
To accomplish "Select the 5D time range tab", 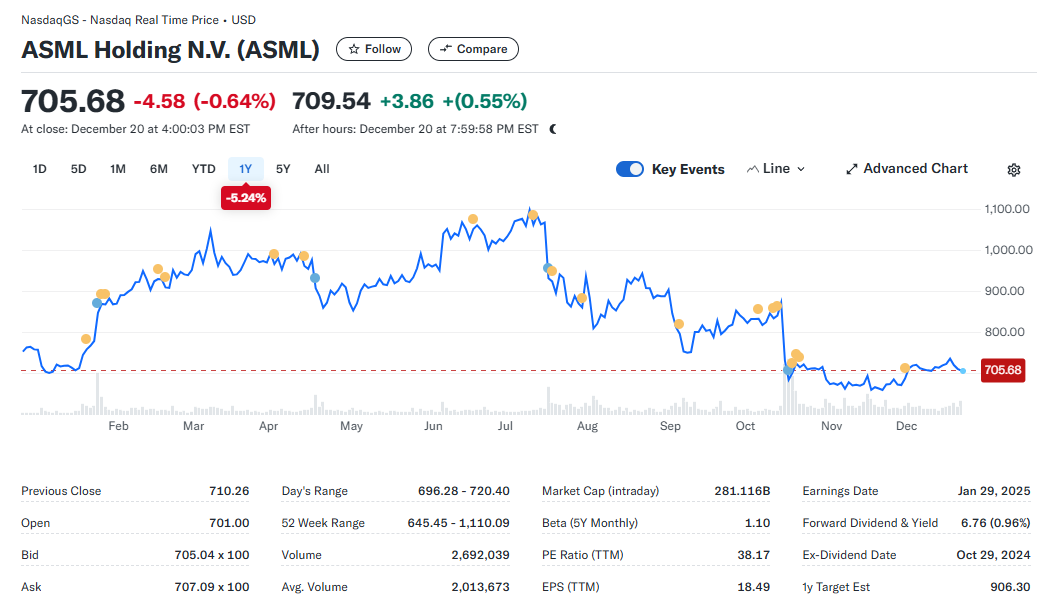I will (78, 169).
